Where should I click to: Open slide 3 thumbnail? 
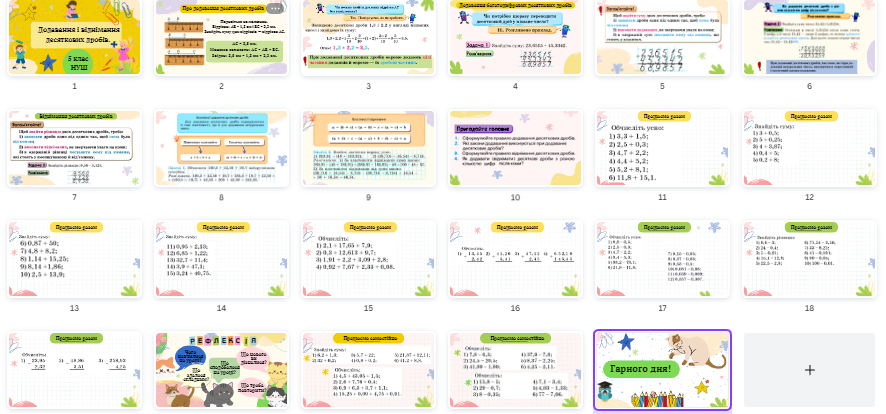pos(368,37)
